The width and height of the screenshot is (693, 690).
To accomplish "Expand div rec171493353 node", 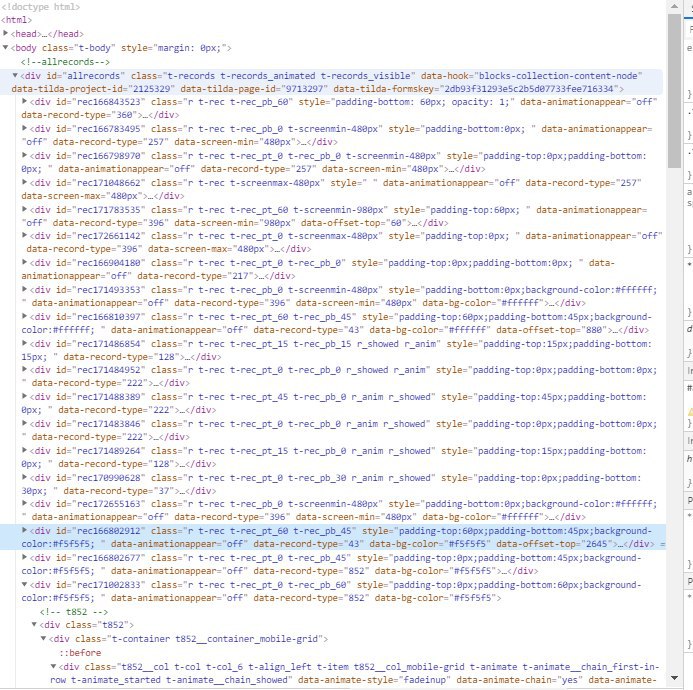I will tap(25, 290).
